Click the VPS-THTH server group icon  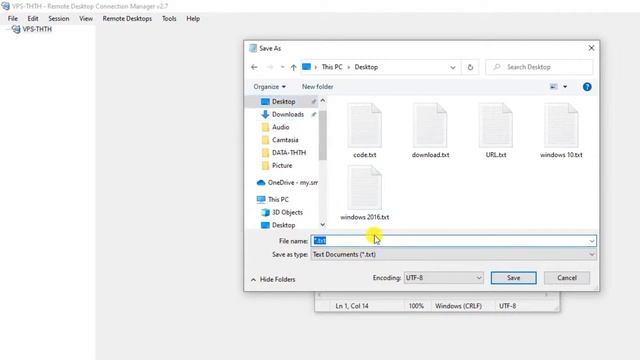16,29
